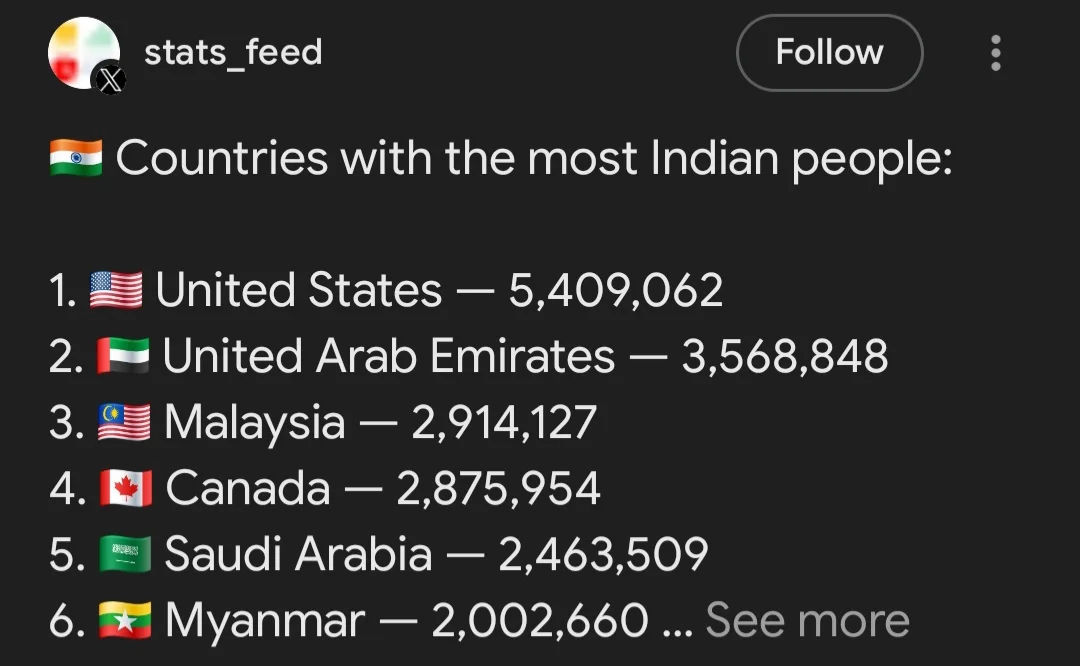Click the Canada flag icon
This screenshot has height=666, width=1080.
(126, 489)
